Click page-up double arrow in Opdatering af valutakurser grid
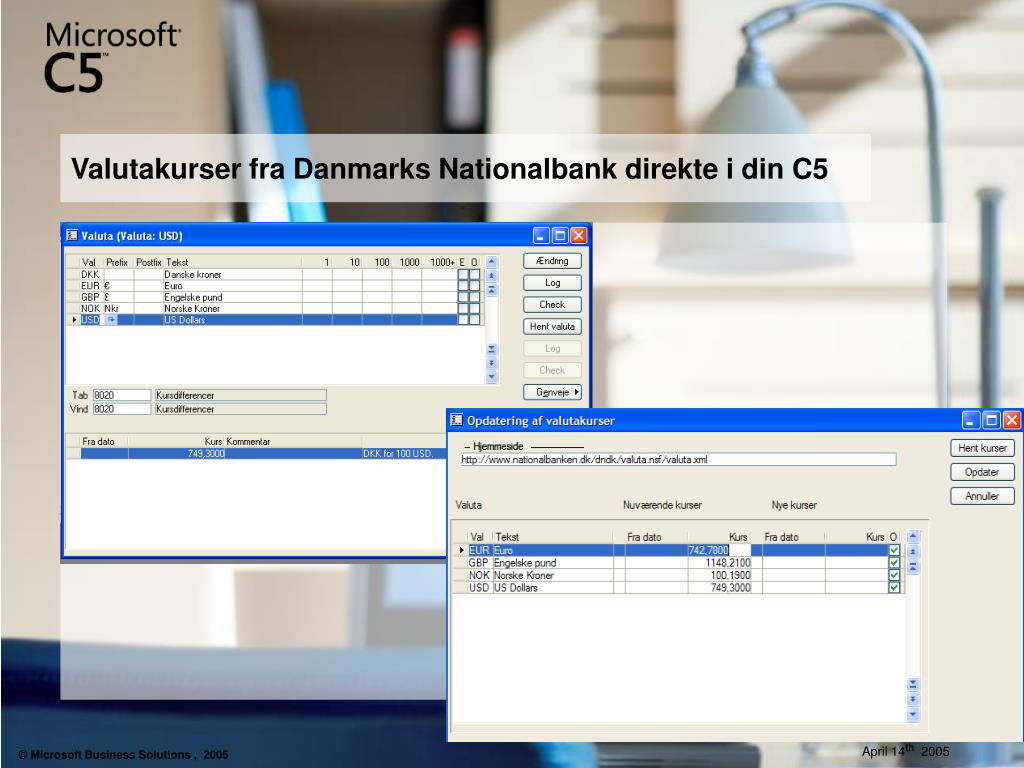This screenshot has width=1024, height=768. coord(913,551)
